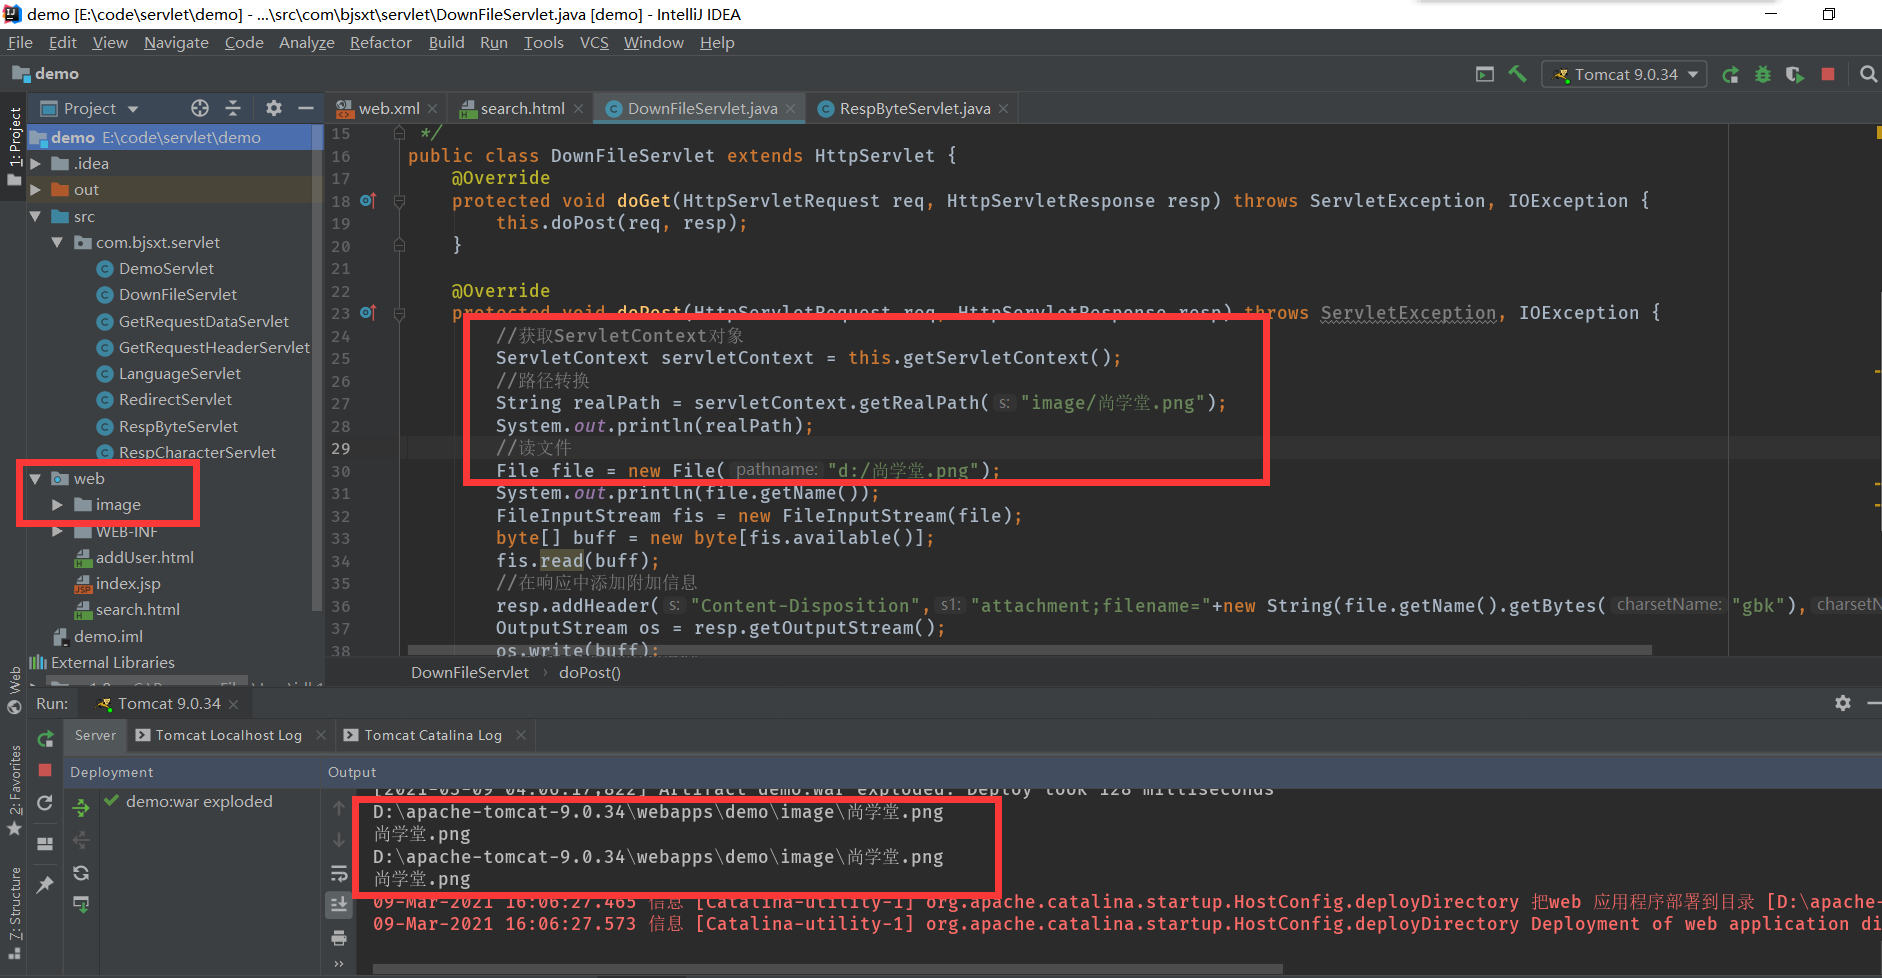Viewport: 1882px width, 978px height.
Task: Click the Output console horizontal scrollbar
Action: pyautogui.click(x=827, y=968)
